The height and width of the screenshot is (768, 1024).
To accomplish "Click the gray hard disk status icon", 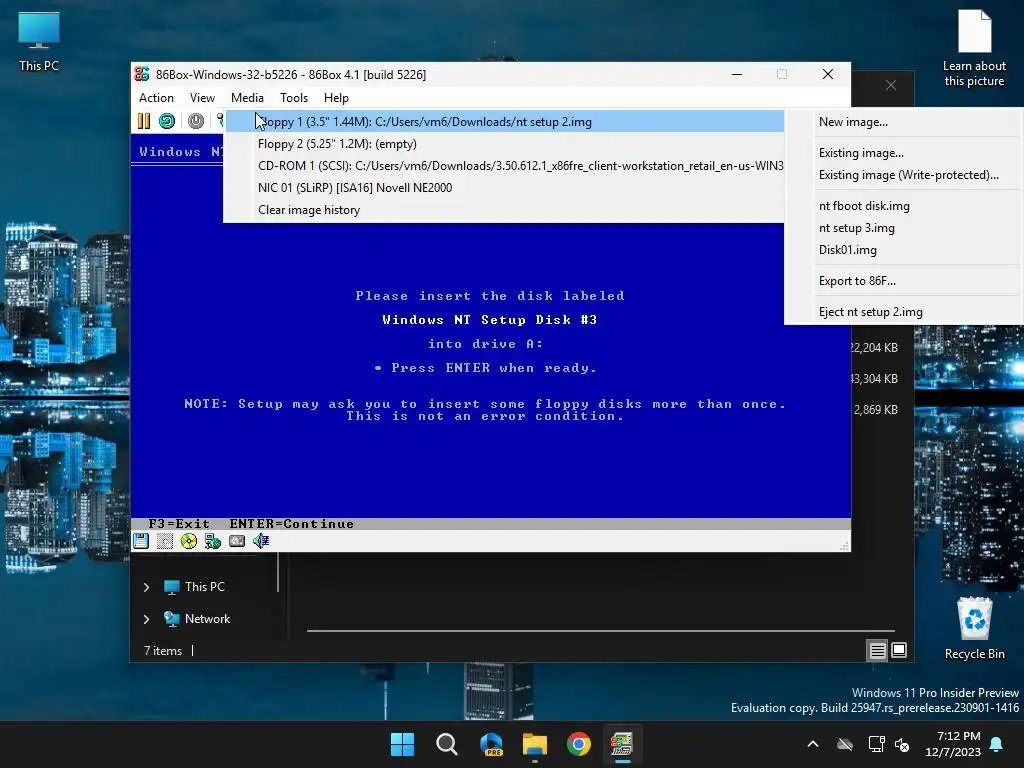I will (x=236, y=541).
